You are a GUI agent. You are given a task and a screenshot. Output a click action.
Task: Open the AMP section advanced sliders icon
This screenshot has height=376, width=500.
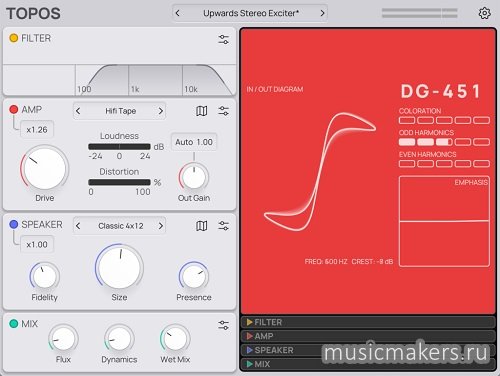click(223, 111)
